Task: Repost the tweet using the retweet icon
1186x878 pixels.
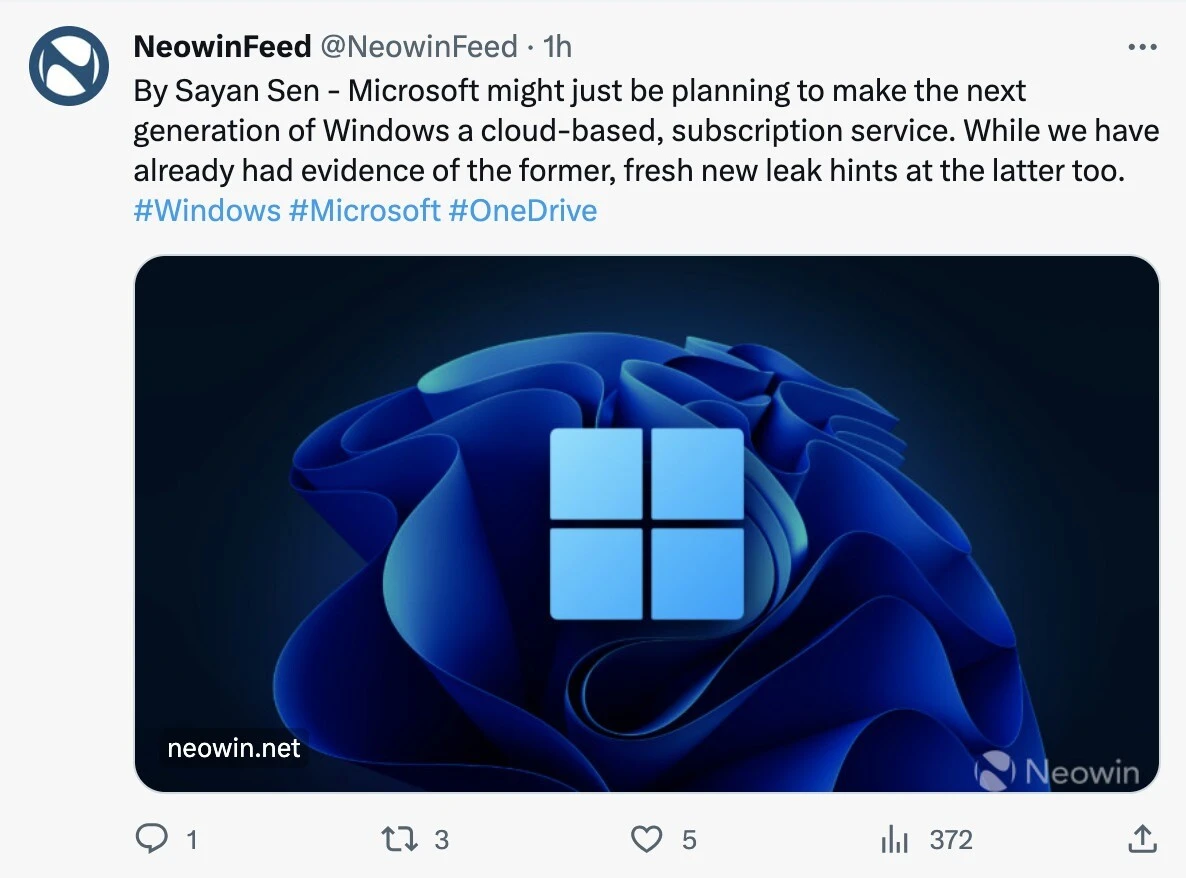Action: pos(402,839)
